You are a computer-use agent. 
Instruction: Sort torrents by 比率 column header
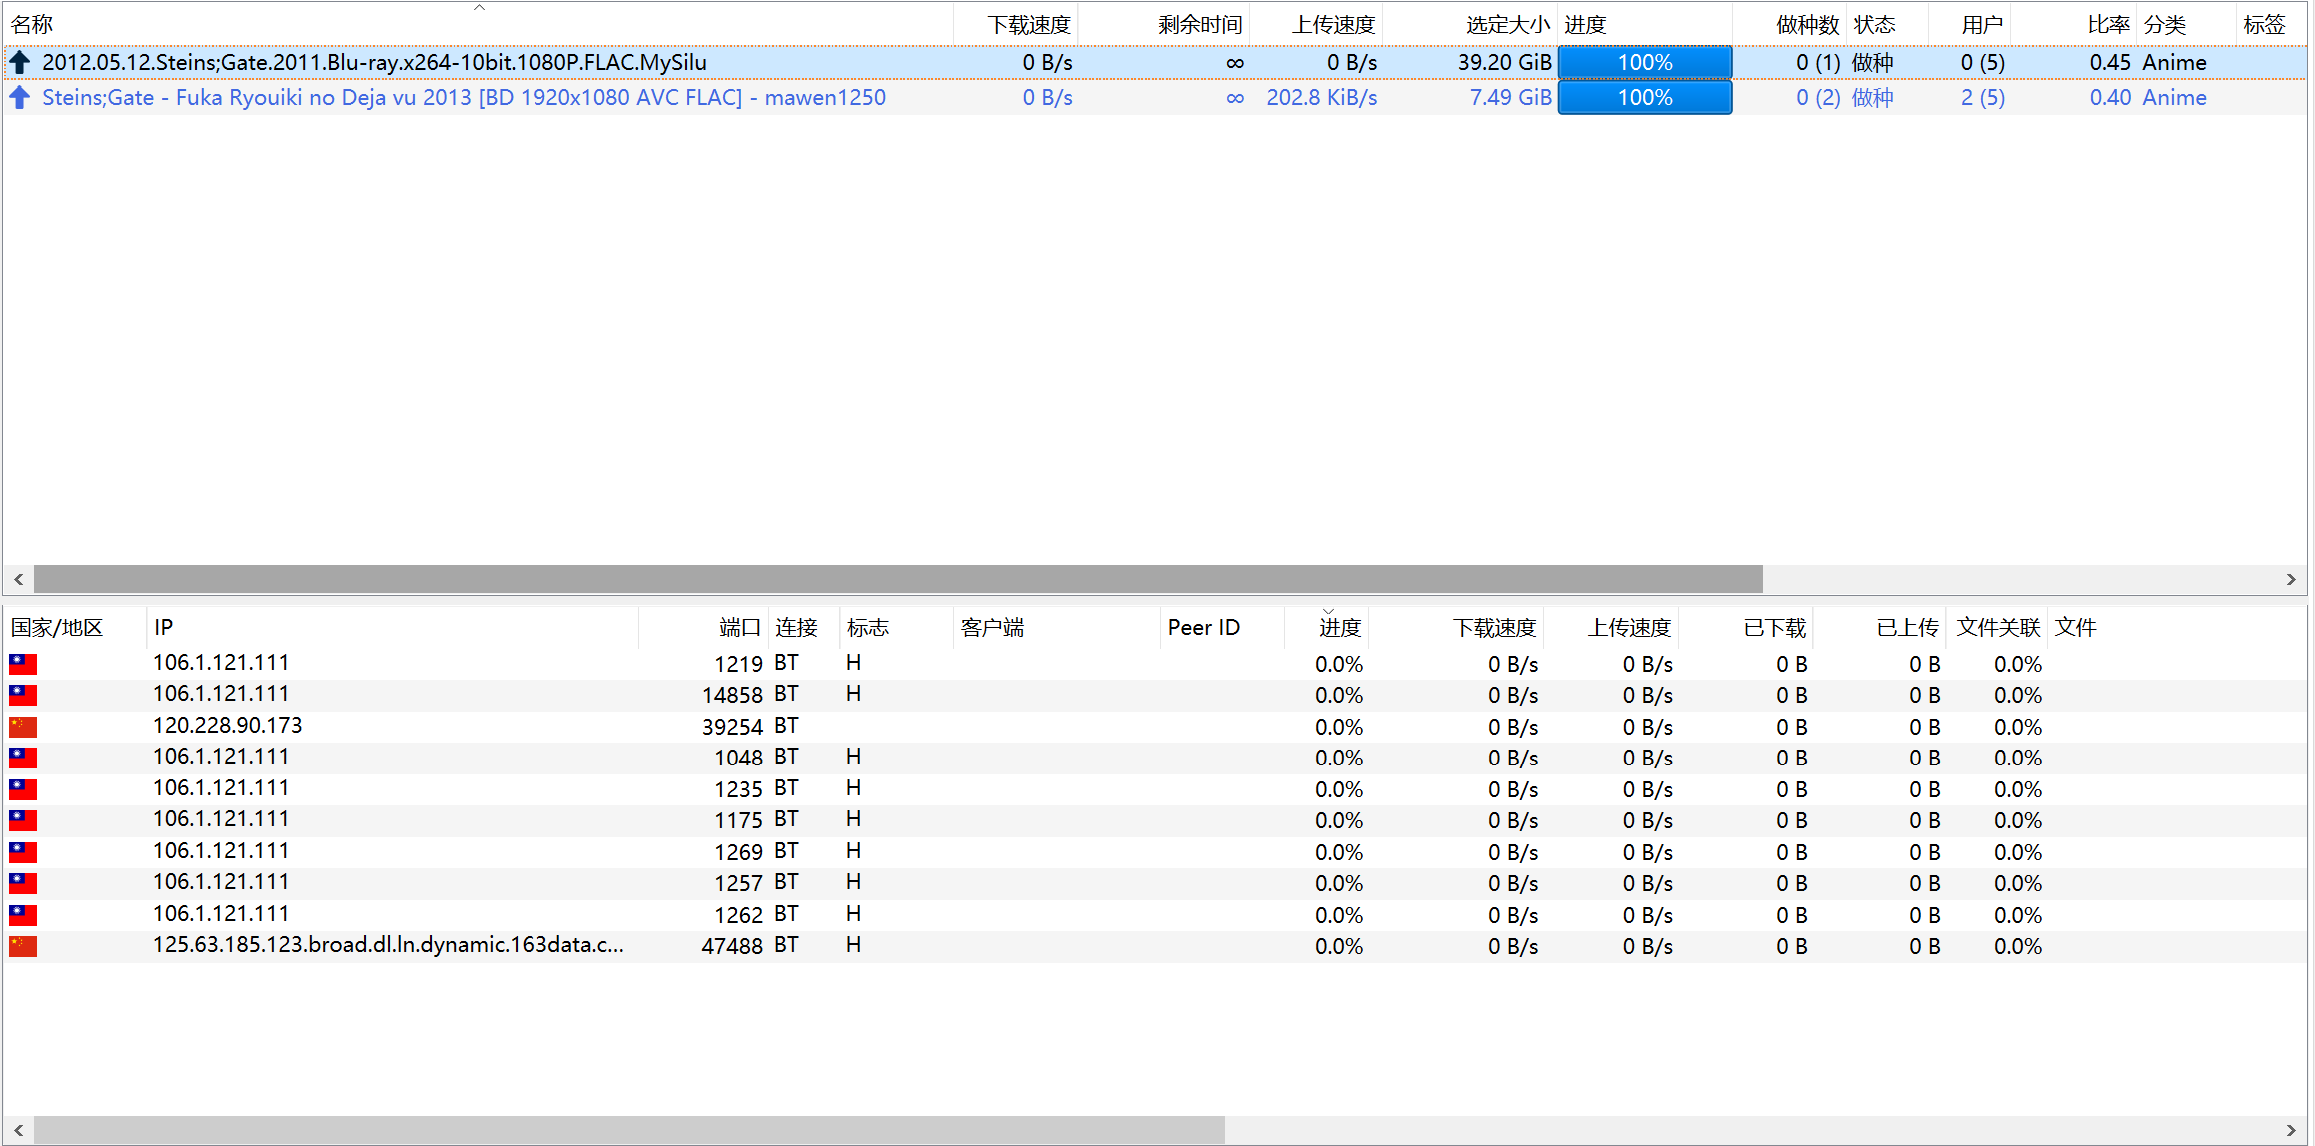(x=2074, y=25)
